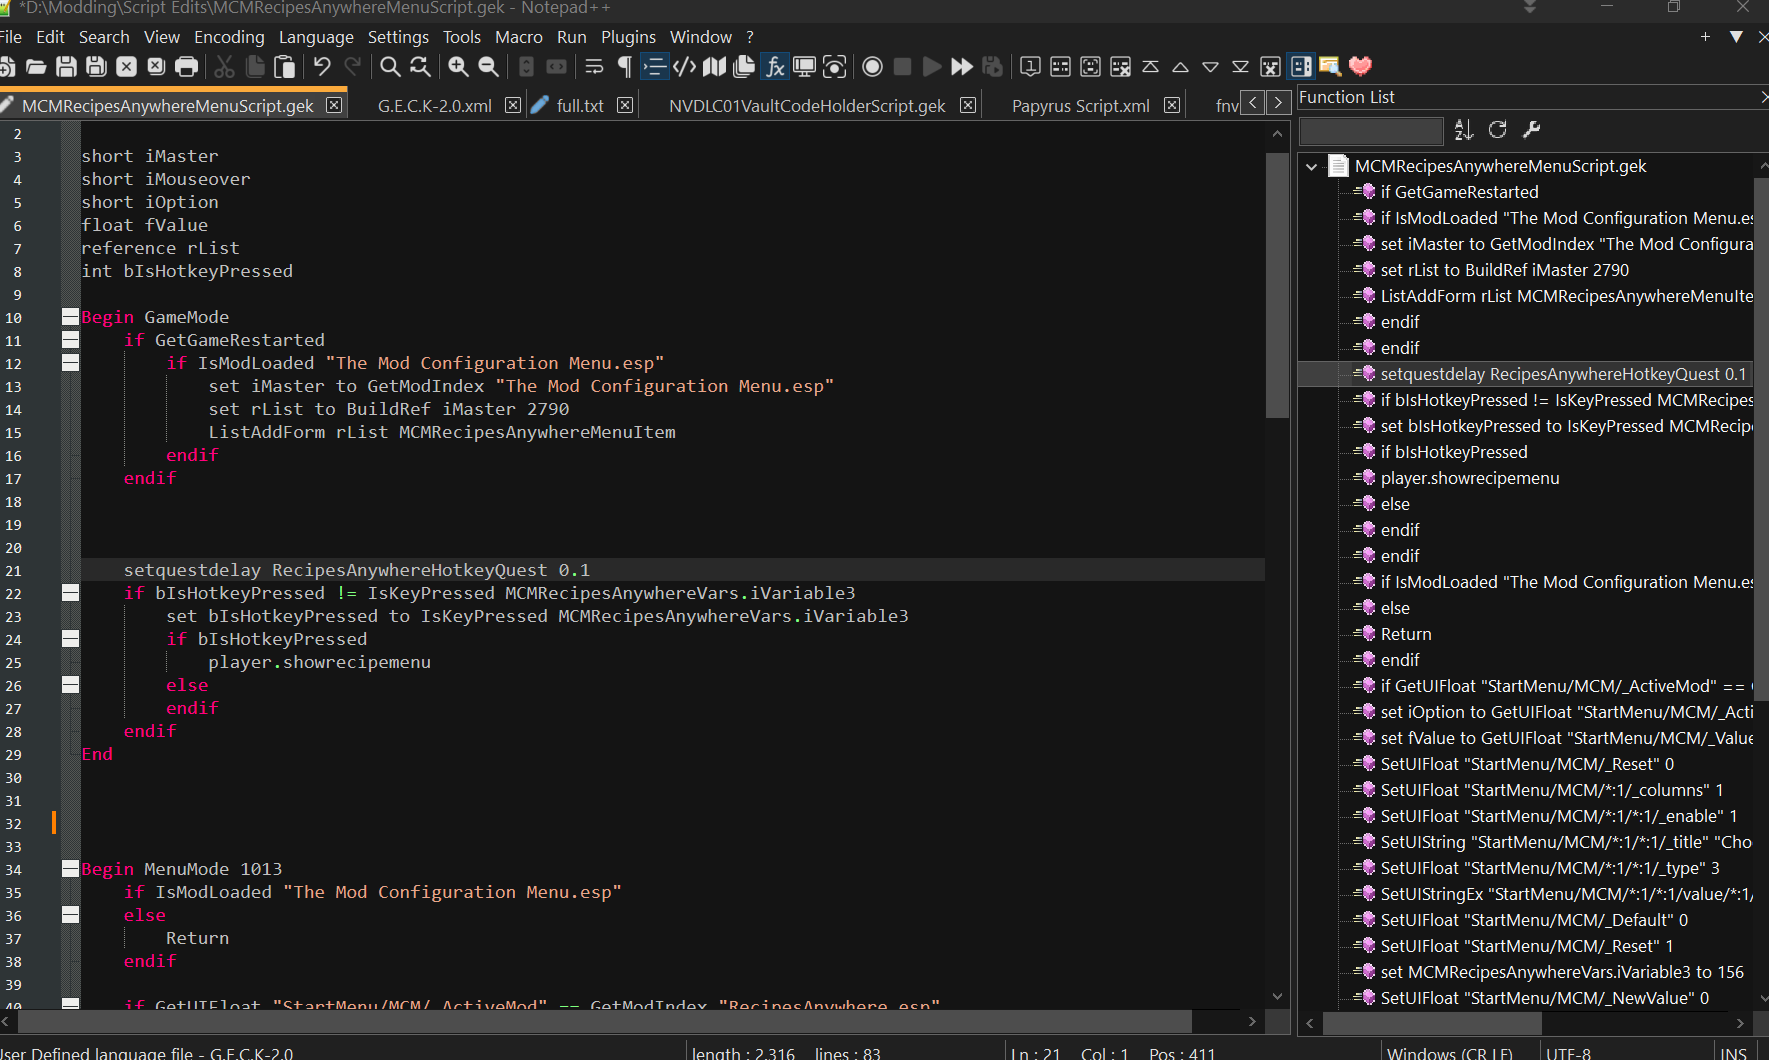Reload the Function List
This screenshot has width=1769, height=1060.
click(x=1497, y=130)
